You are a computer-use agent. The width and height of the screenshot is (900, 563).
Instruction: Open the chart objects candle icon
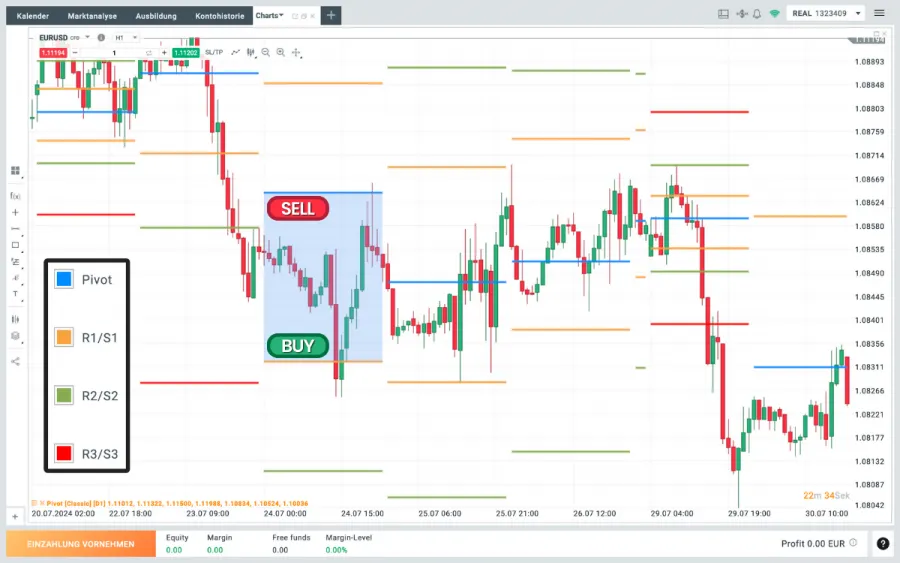click(x=15, y=319)
